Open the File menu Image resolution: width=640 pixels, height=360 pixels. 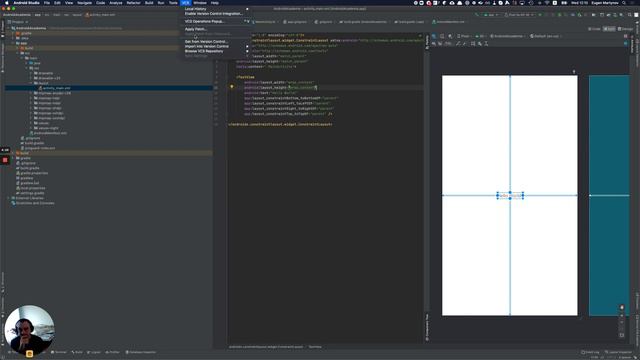tap(47, 3)
